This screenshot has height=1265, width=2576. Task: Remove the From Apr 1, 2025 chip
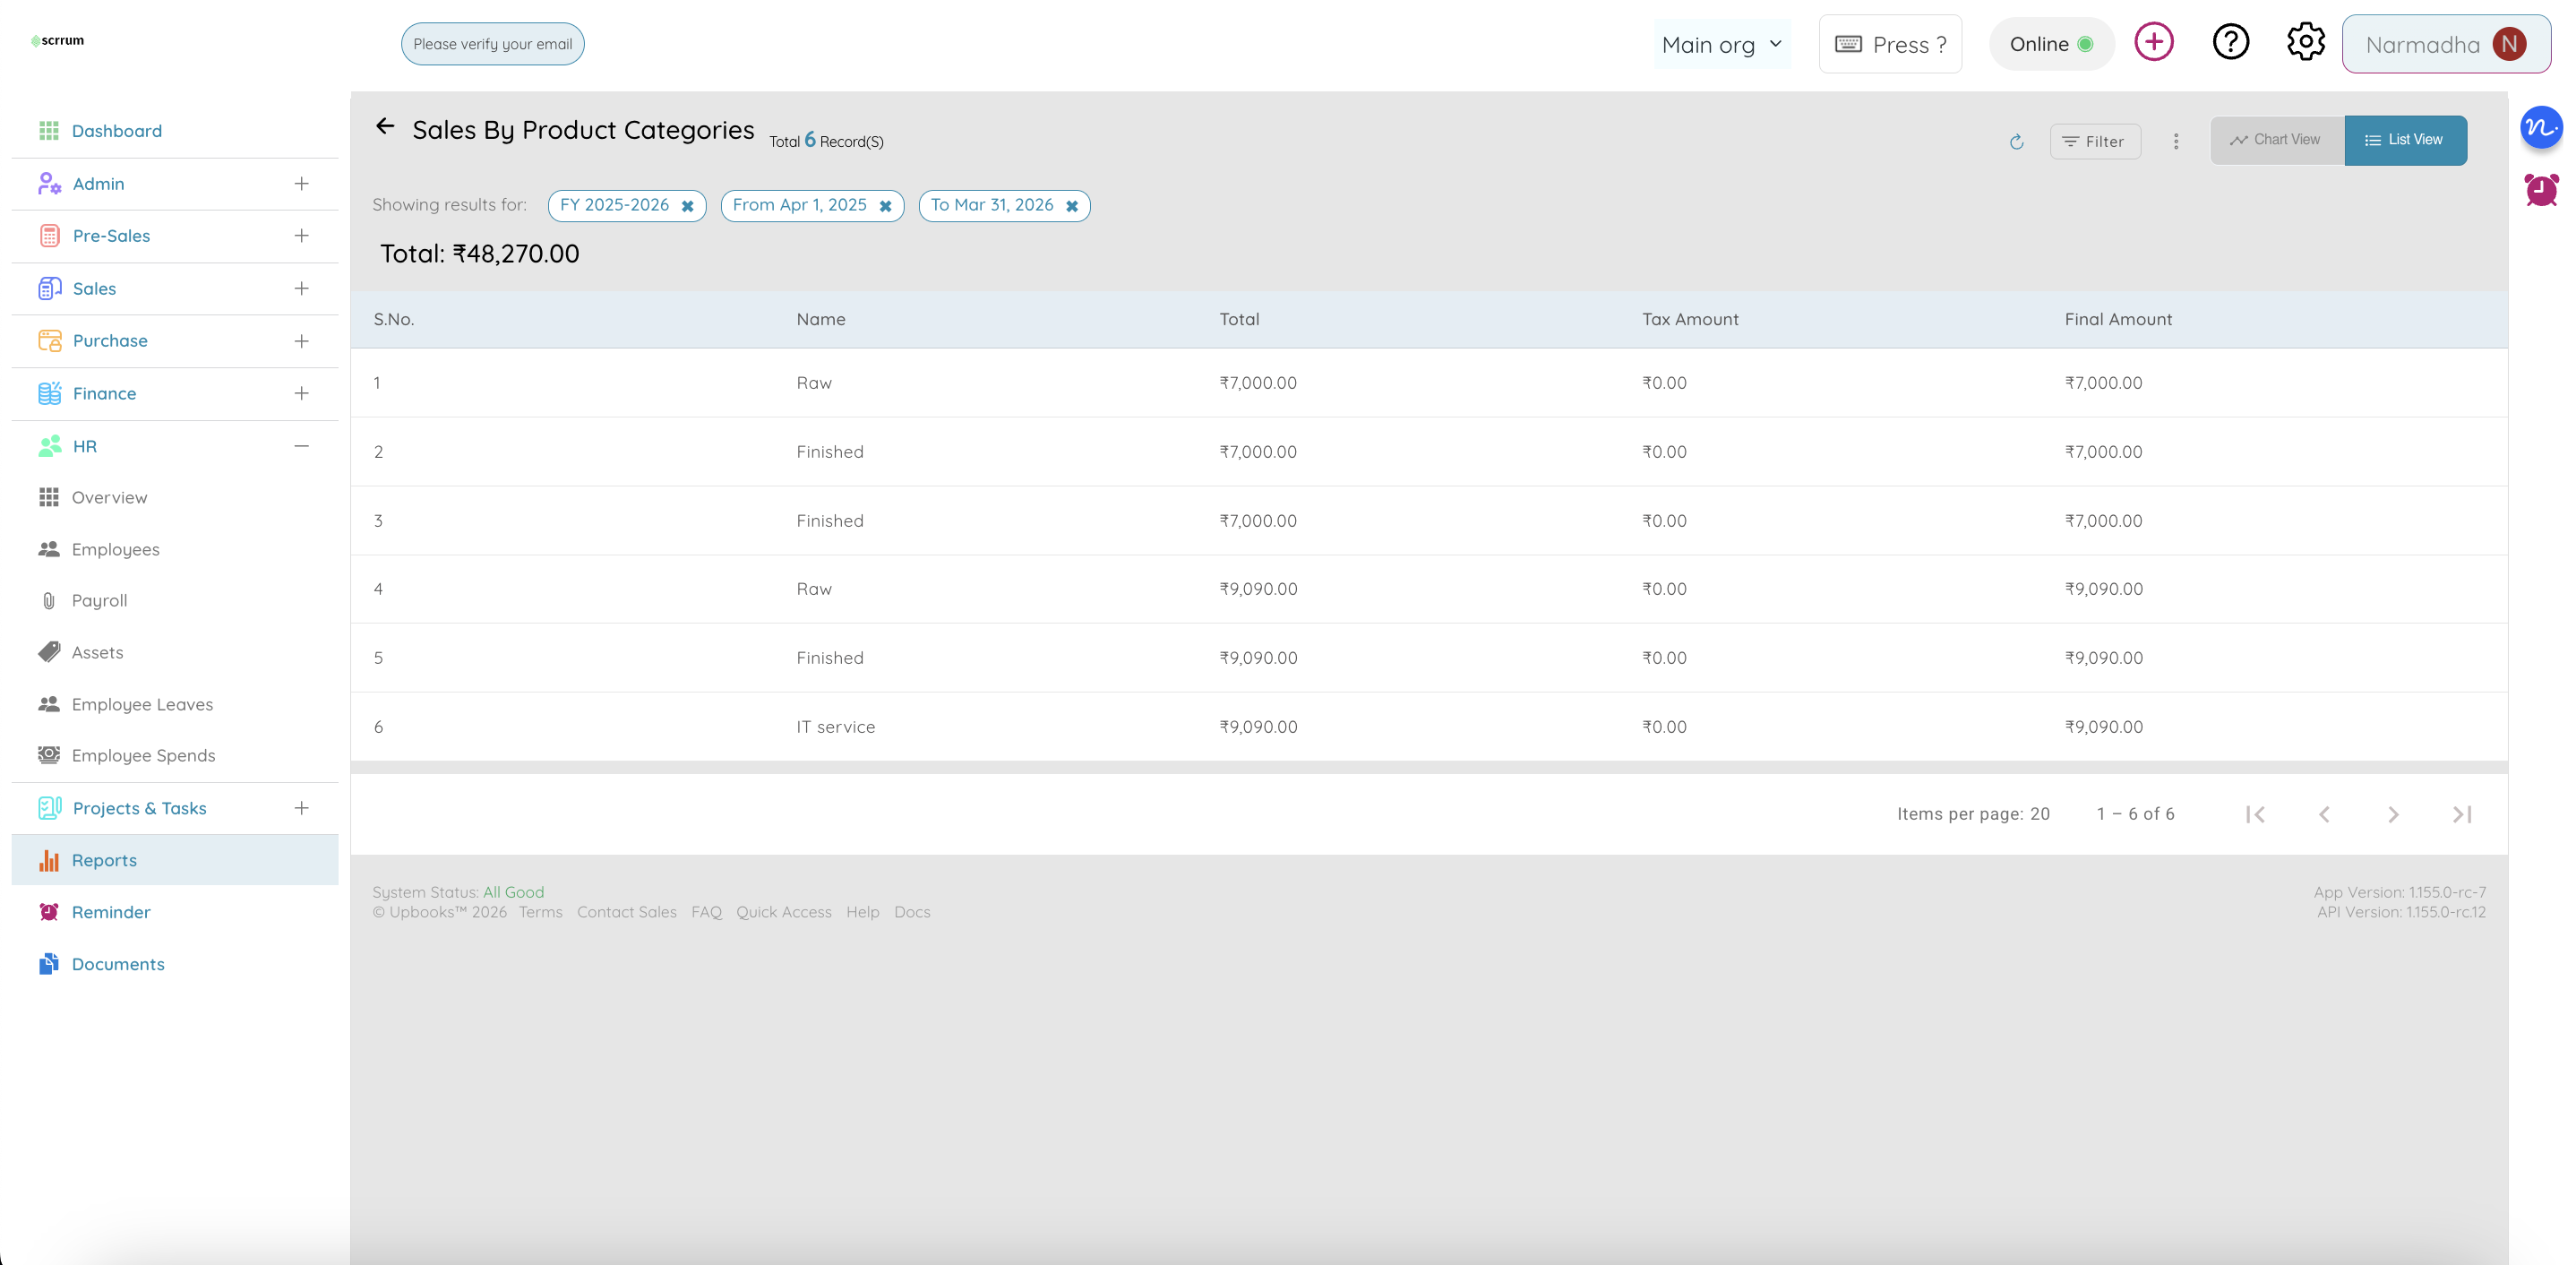coord(885,206)
